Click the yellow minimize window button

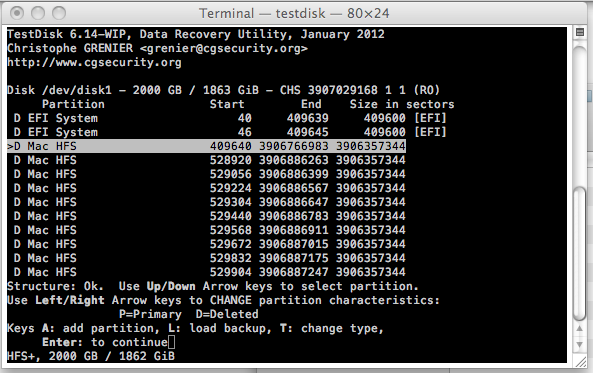pyautogui.click(x=38, y=13)
